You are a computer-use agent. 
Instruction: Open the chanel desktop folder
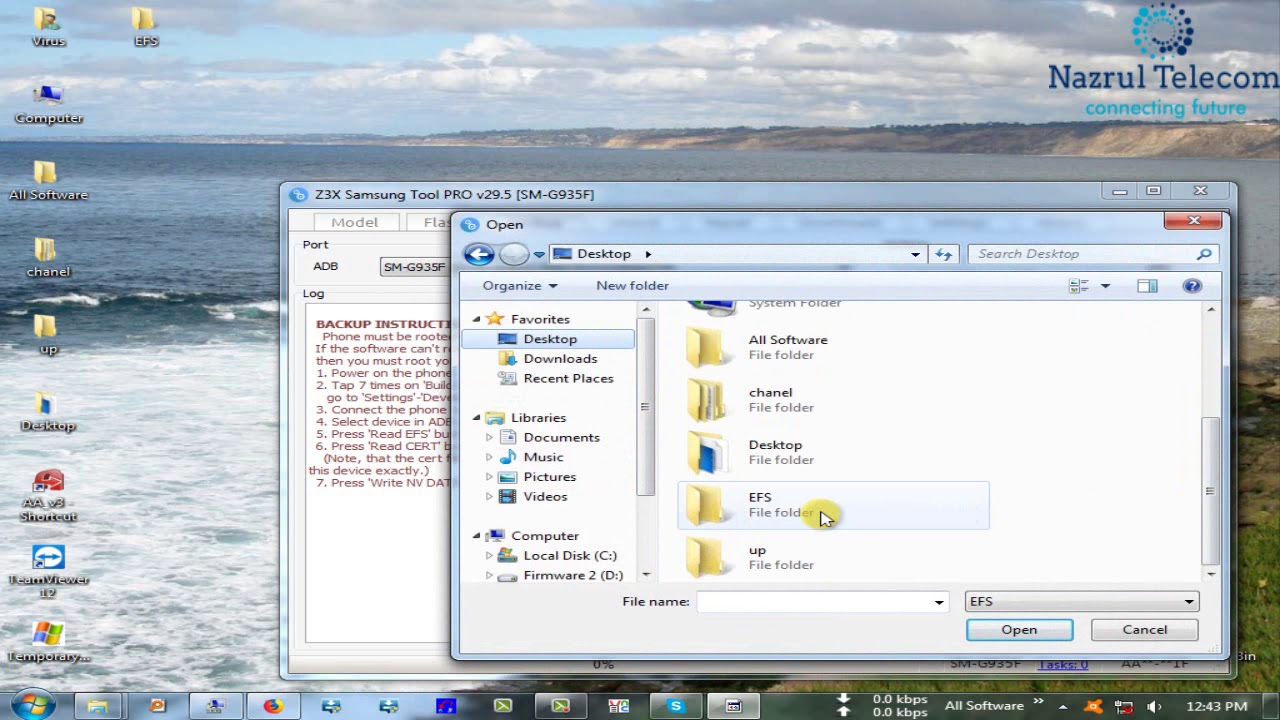tap(48, 258)
